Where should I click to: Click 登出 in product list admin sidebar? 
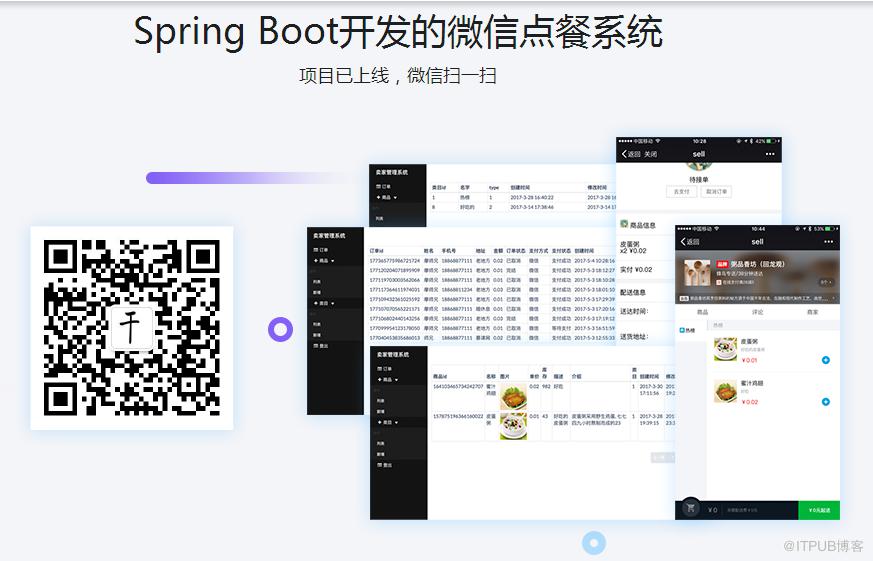(384, 465)
